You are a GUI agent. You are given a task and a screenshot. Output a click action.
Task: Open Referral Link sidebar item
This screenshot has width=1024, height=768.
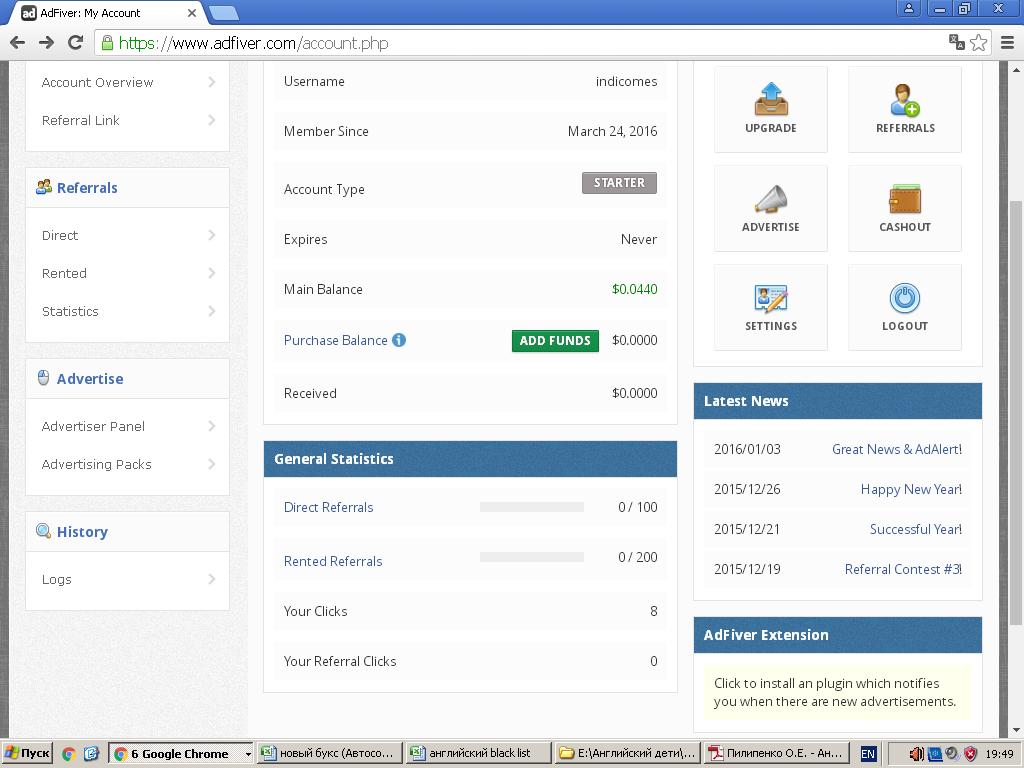click(128, 120)
